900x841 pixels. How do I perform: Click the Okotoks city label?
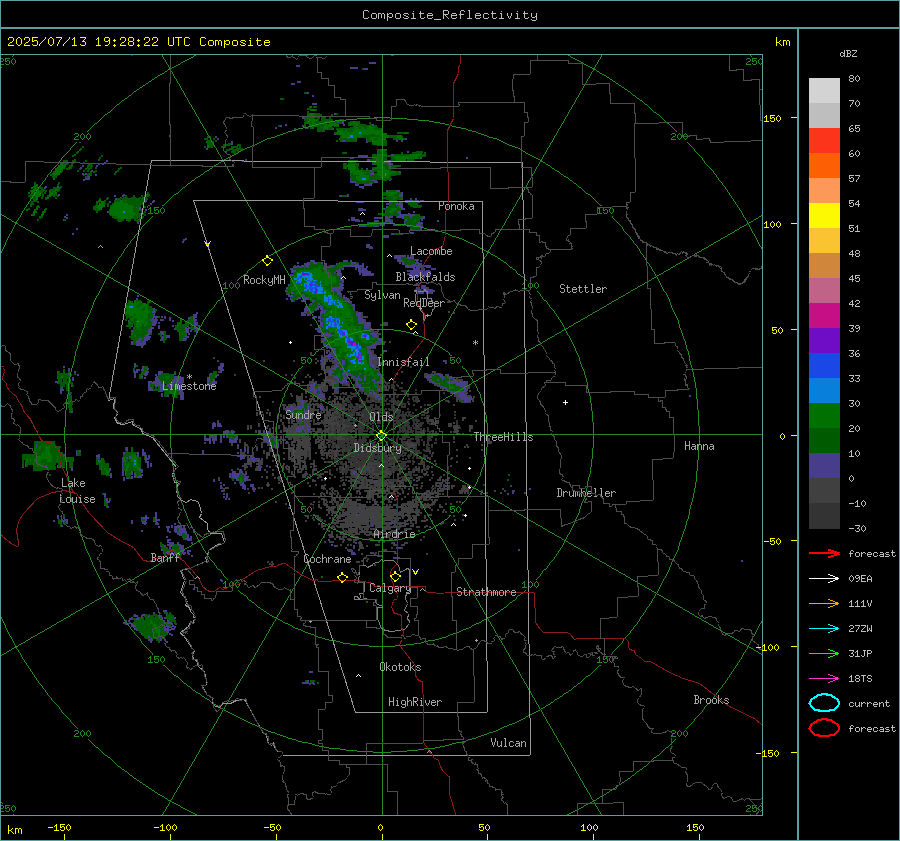coord(400,667)
